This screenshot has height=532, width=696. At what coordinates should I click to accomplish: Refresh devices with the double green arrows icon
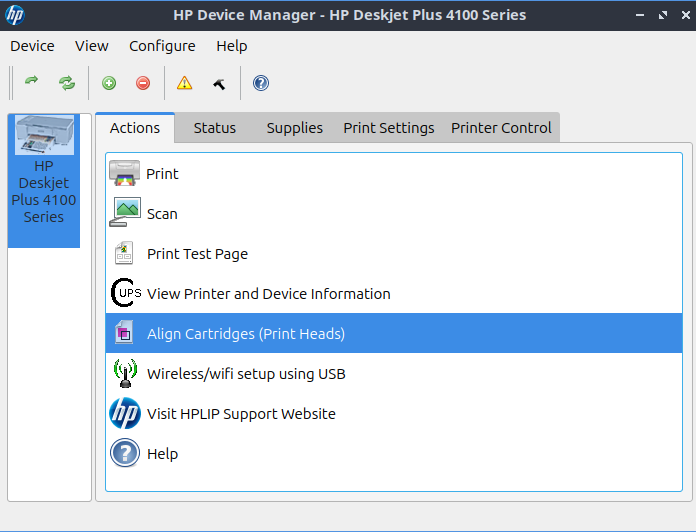tap(67, 83)
